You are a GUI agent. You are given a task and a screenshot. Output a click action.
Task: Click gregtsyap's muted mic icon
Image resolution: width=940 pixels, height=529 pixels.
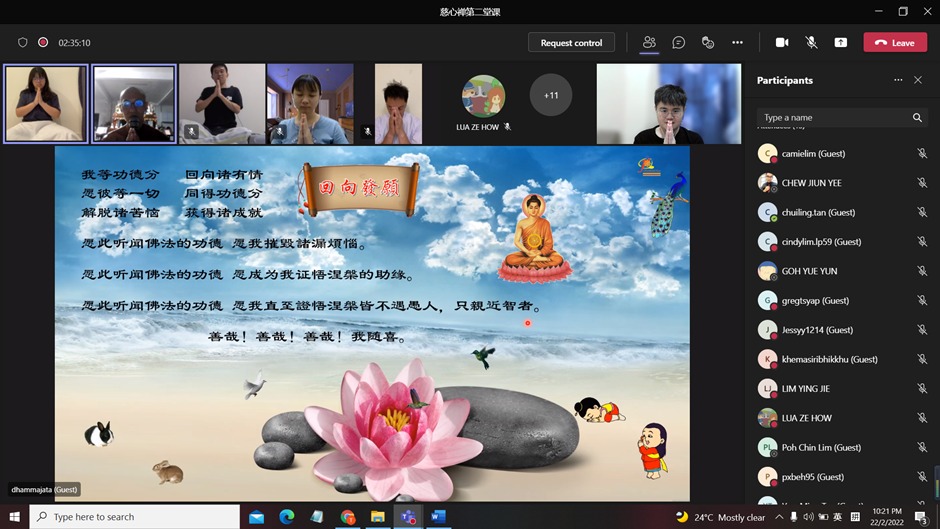pos(922,300)
